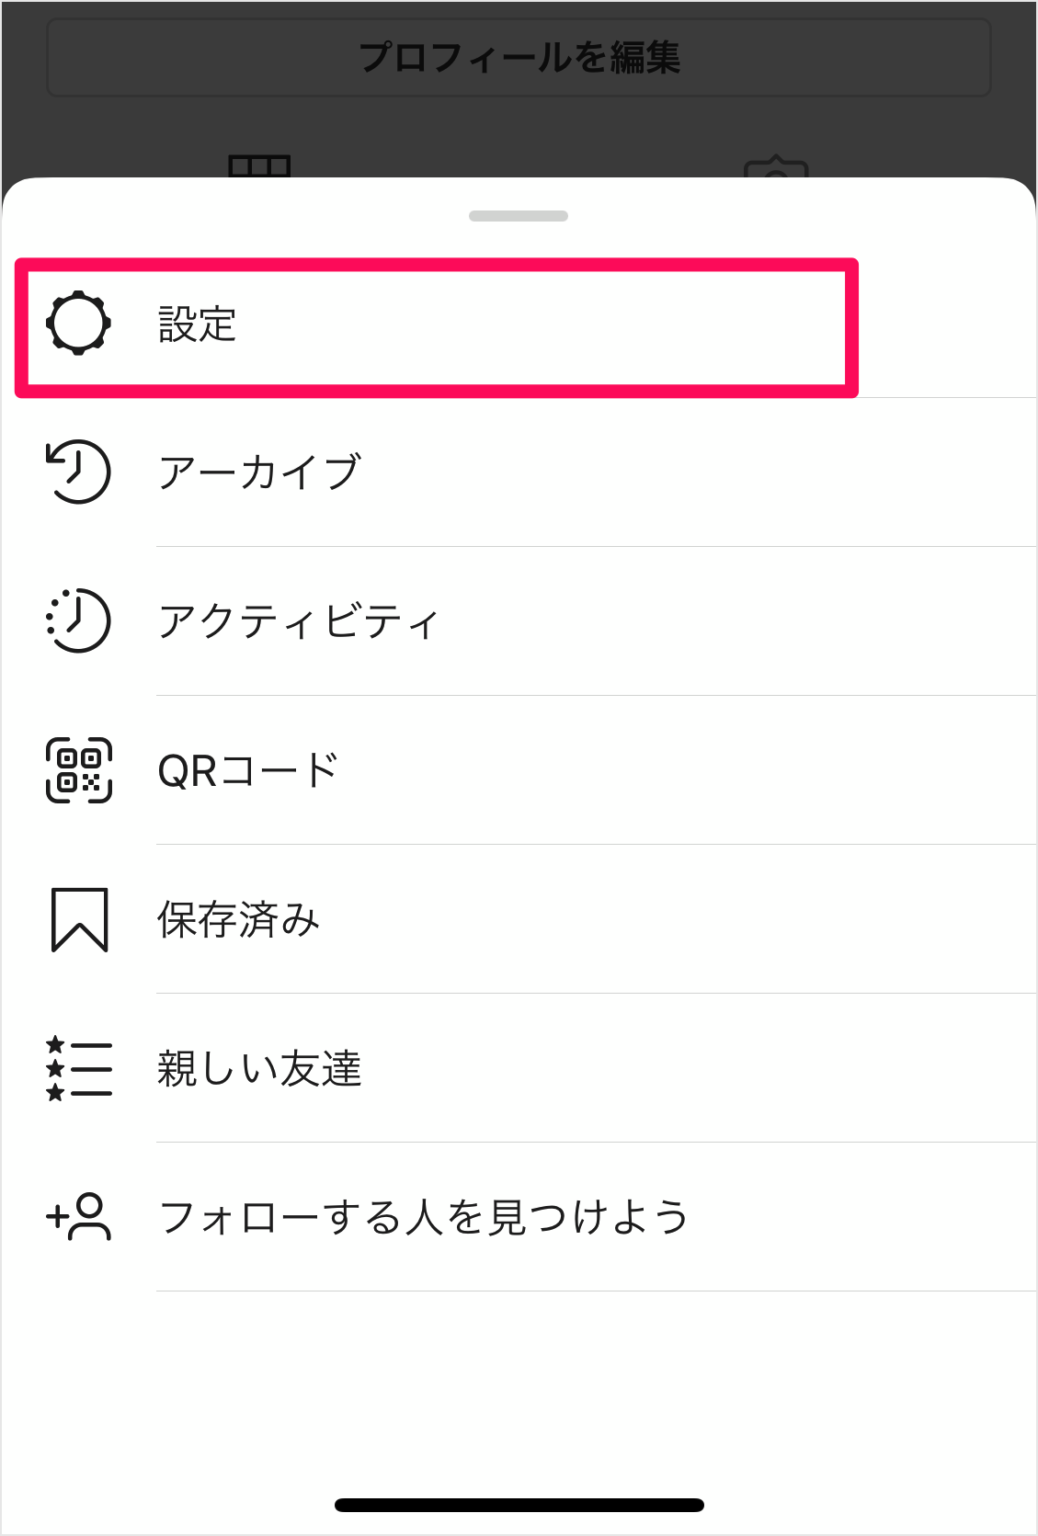Click the Archive clock-arrow icon

click(78, 472)
